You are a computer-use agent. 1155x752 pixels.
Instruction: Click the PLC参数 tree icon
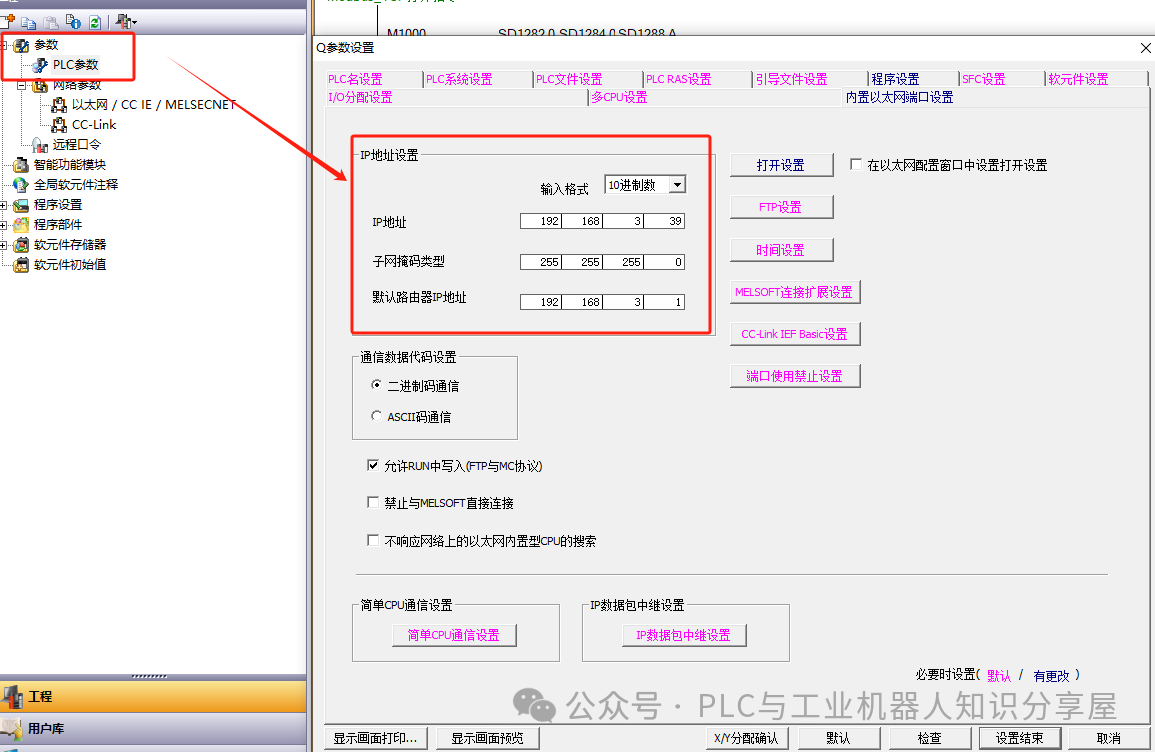tap(41, 65)
